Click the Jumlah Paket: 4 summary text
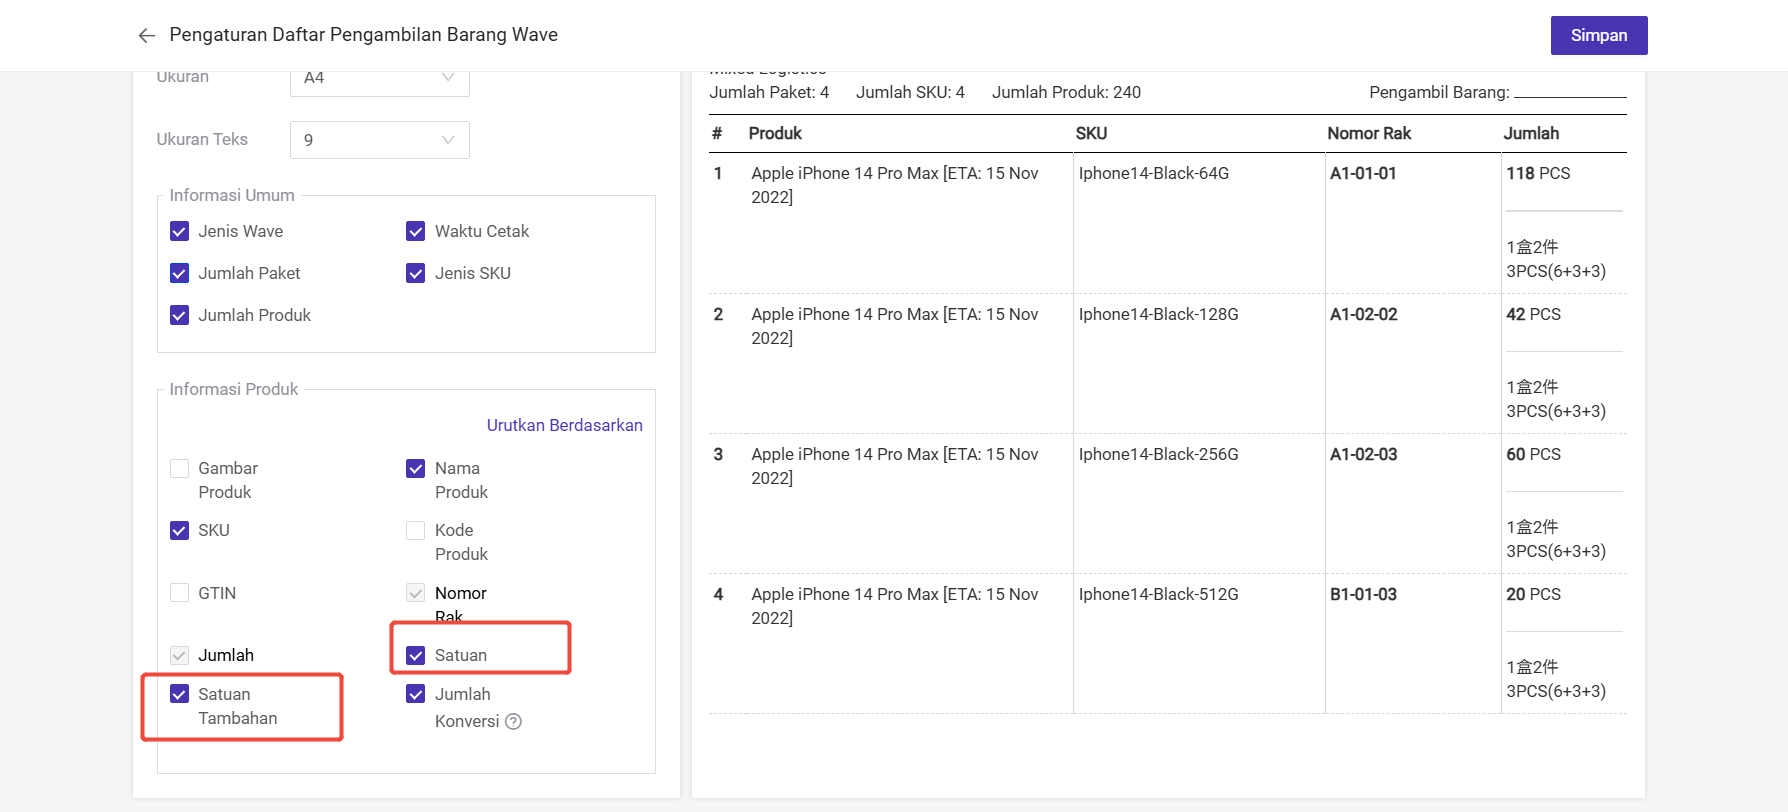 pyautogui.click(x=769, y=92)
